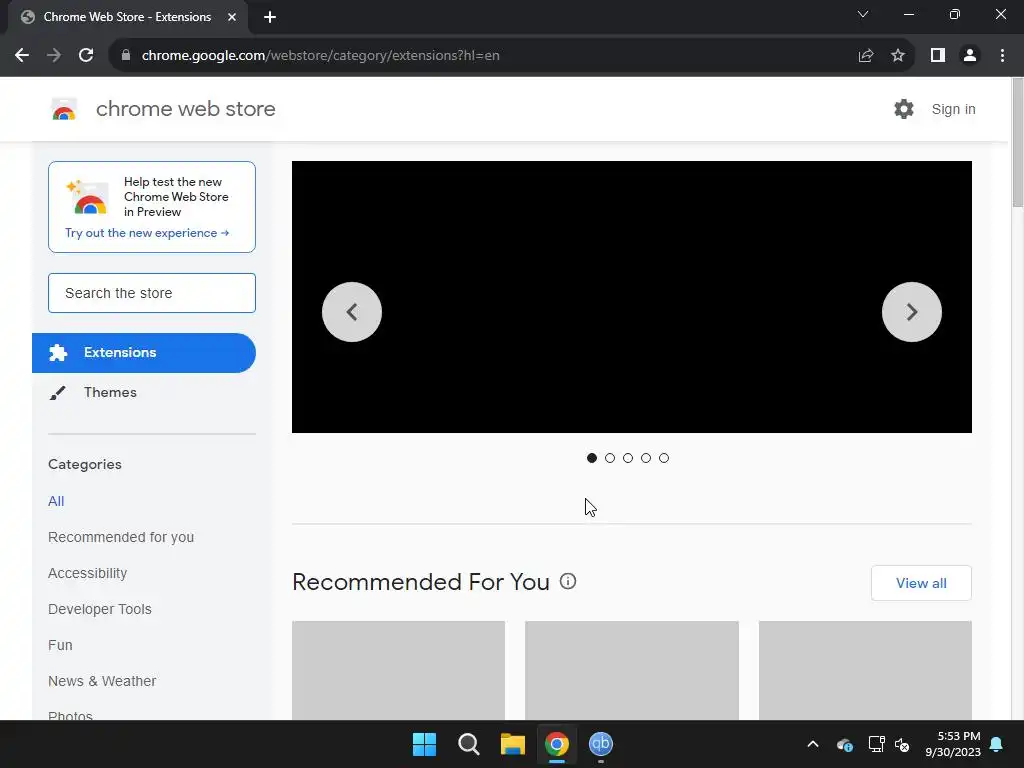This screenshot has height=768, width=1024.
Task: Bookmark this tab with the star icon
Action: click(898, 56)
